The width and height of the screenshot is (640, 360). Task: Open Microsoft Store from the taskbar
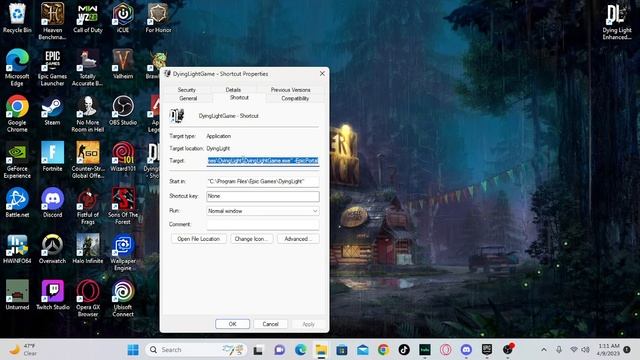point(342,350)
